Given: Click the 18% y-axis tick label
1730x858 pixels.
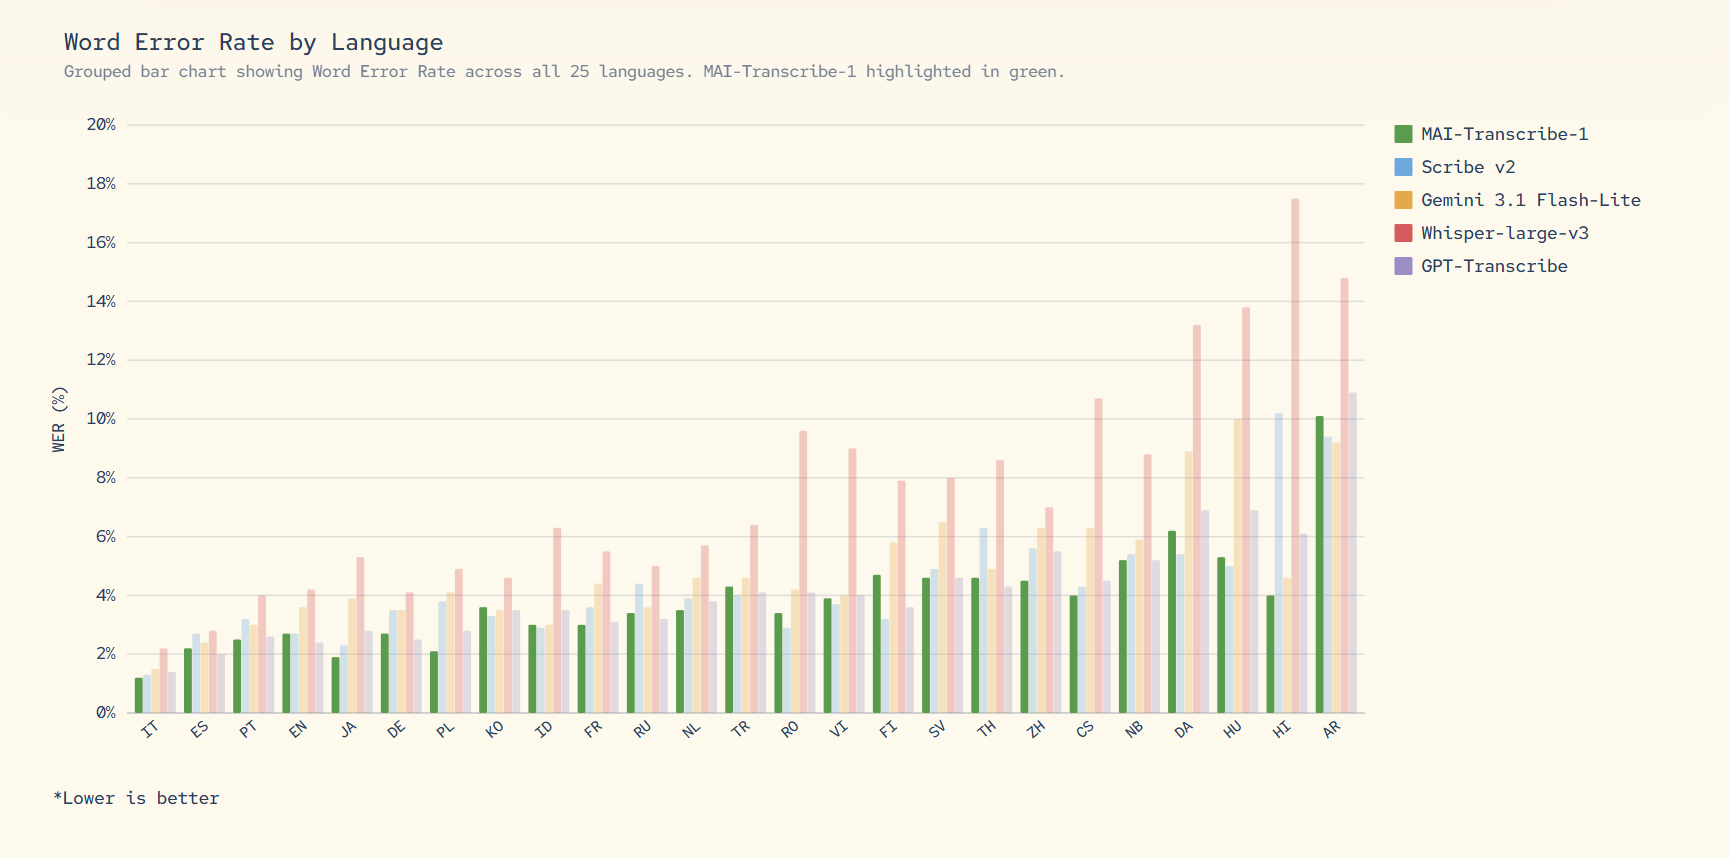Looking at the screenshot, I should 101,184.
